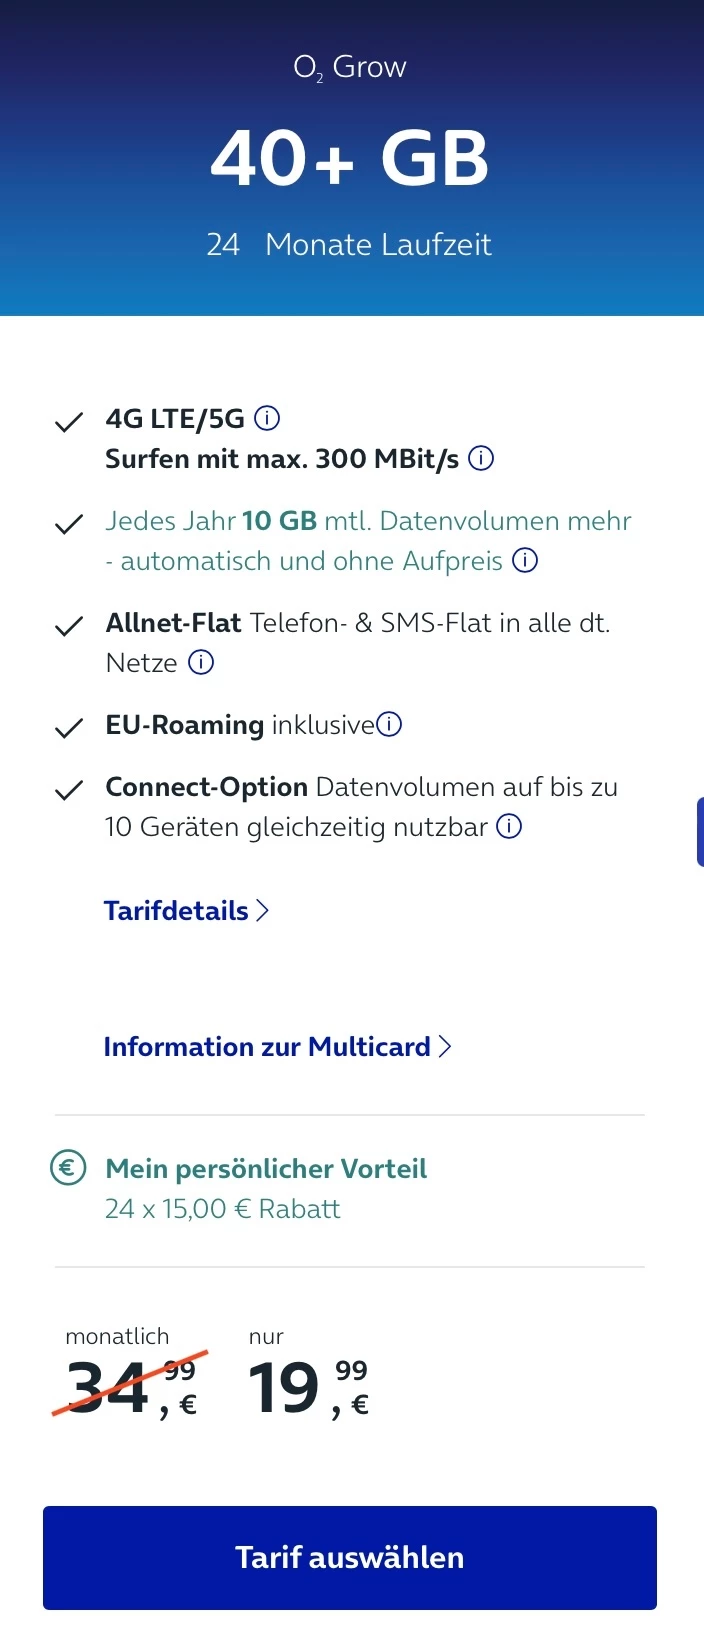Tap the crossed-out 34,99 € price
The image size is (704, 1648).
point(130,1388)
